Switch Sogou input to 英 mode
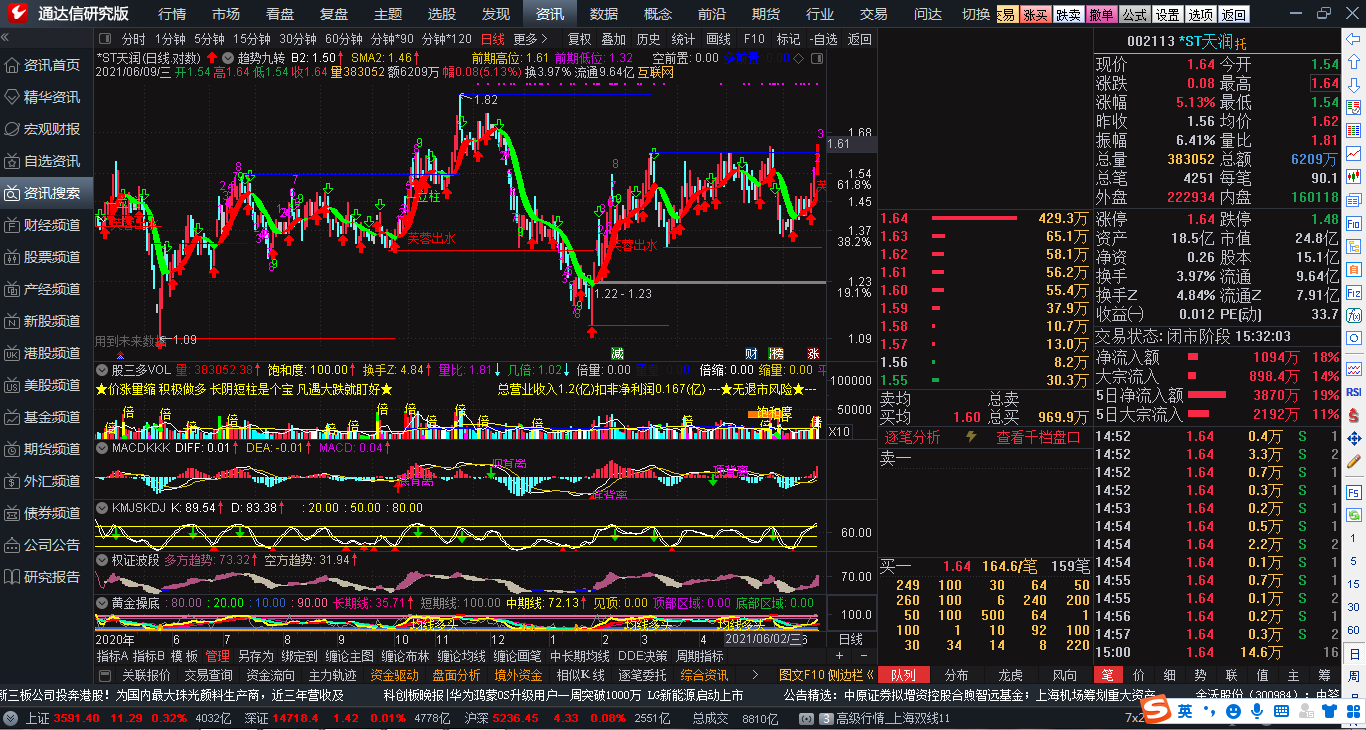 pos(1184,711)
